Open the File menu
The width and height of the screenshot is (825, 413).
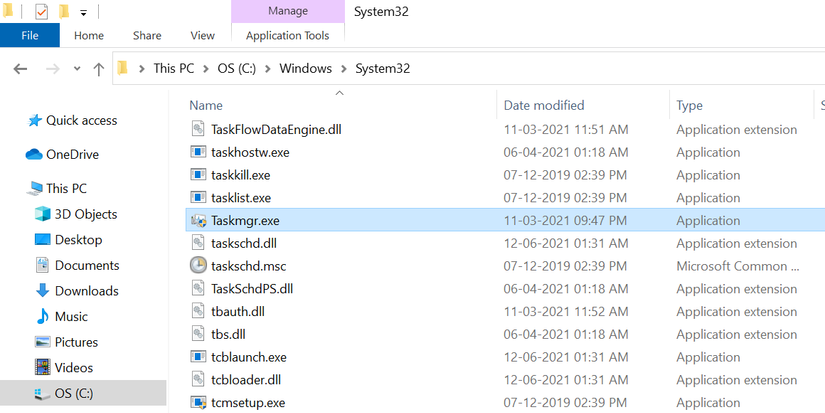tap(30, 35)
